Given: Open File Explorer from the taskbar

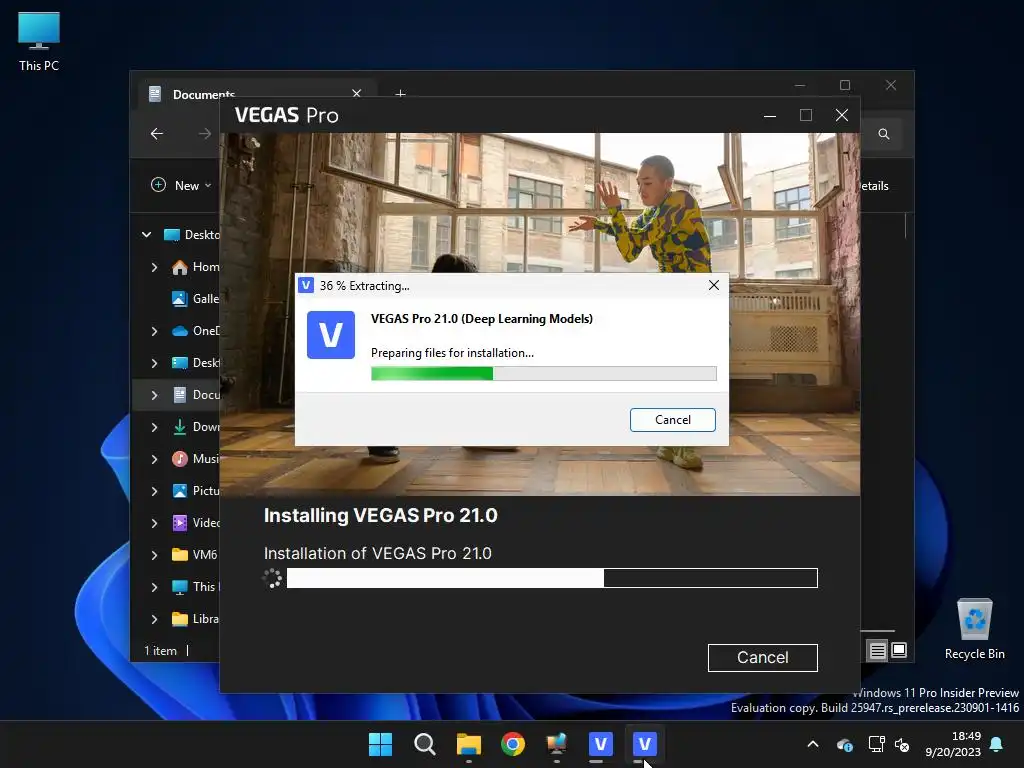Looking at the screenshot, I should (x=469, y=744).
